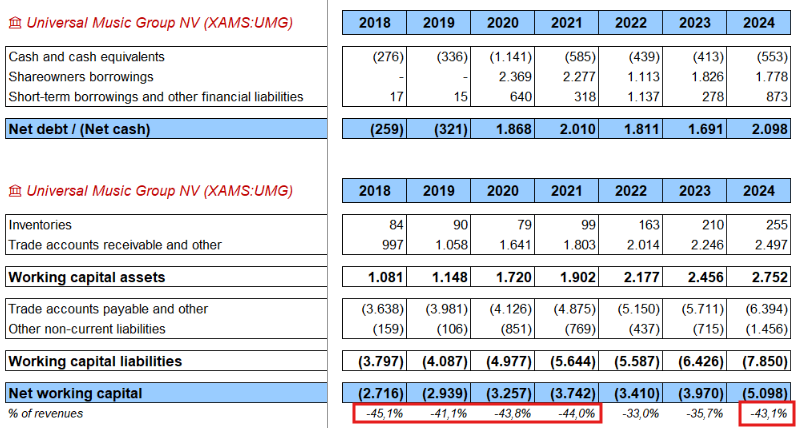
Task: Select the Inventories value 84
Action: (396, 224)
